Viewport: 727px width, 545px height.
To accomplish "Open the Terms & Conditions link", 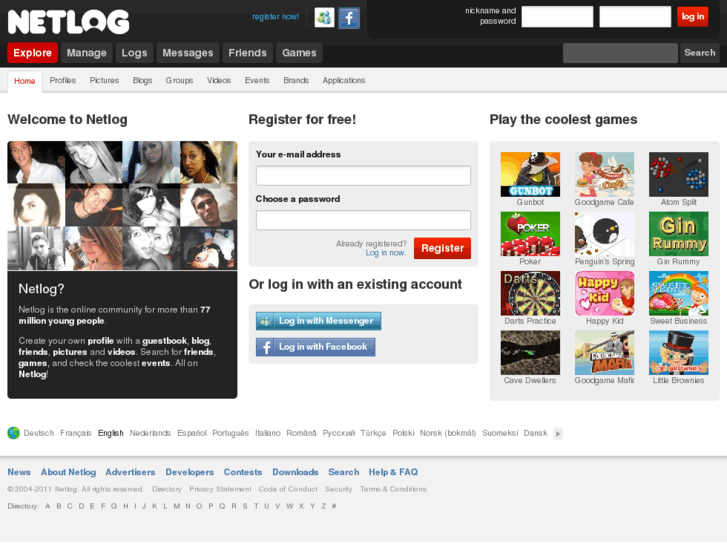I will [x=393, y=489].
